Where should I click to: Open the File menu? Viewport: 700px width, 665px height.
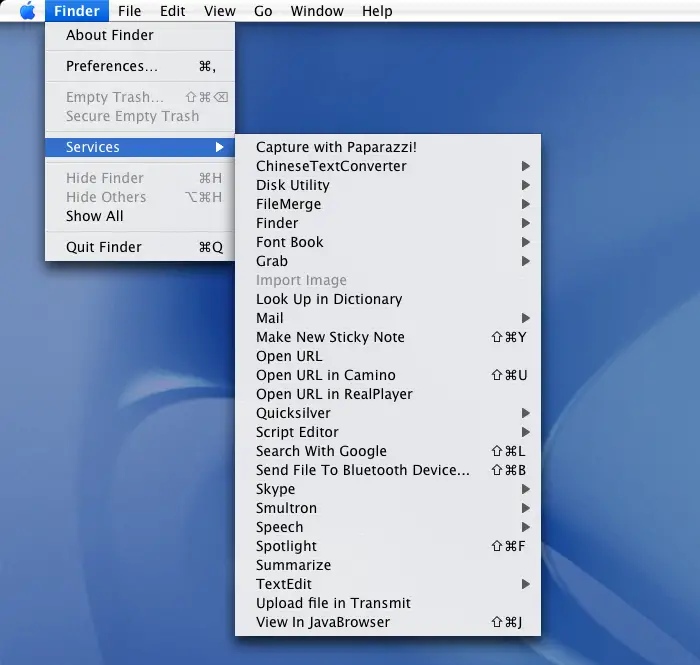129,11
